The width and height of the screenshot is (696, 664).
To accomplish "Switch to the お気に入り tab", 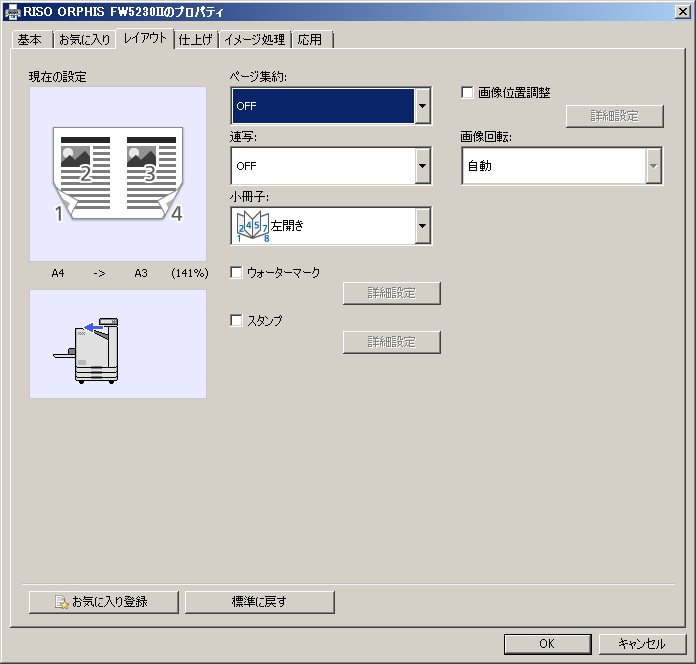I will (84, 40).
